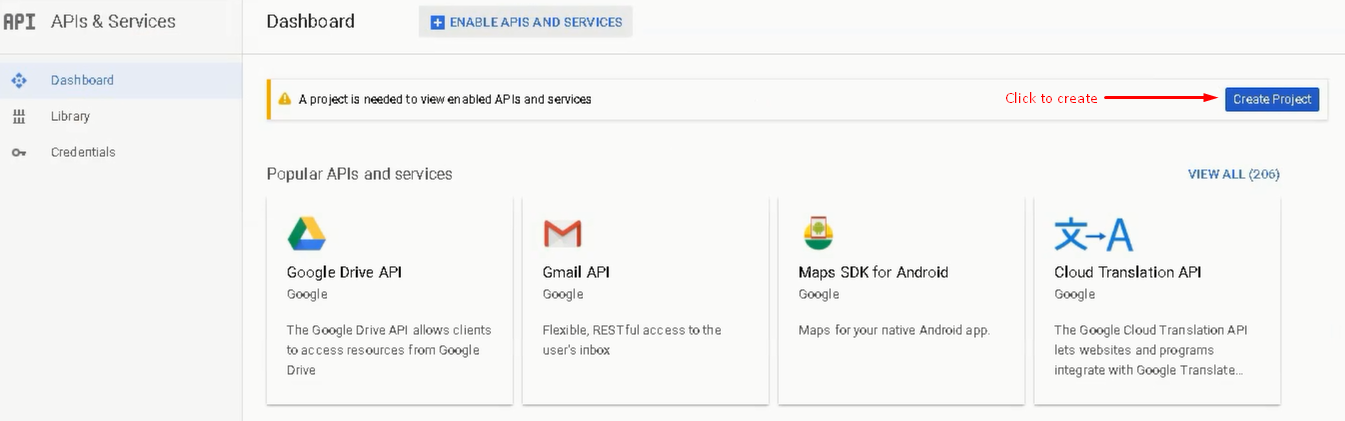Click the Gmail envelope logo icon
Image resolution: width=1345 pixels, height=421 pixels.
(x=562, y=234)
